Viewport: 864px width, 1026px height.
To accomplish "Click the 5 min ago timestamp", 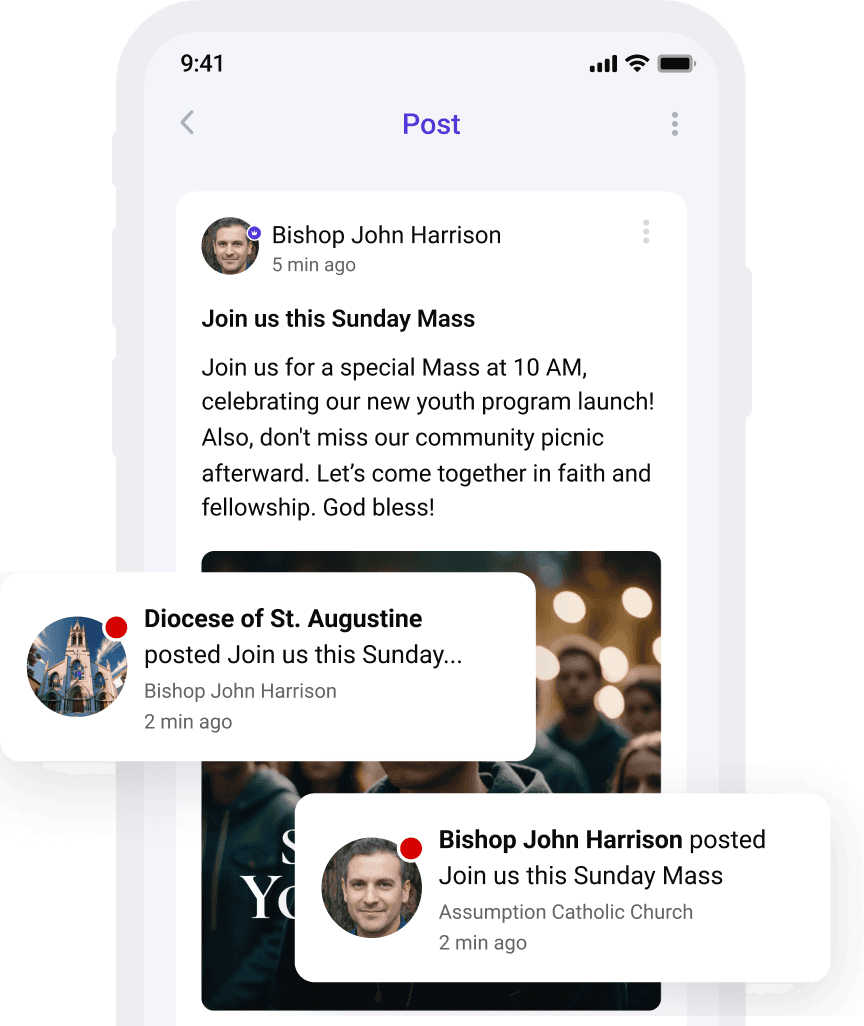I will click(314, 265).
